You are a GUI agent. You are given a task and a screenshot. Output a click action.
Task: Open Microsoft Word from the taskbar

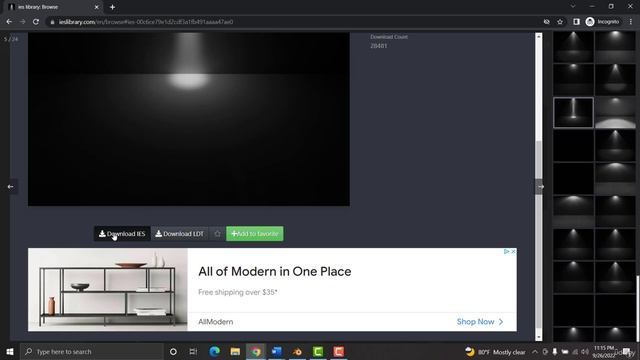coord(276,351)
